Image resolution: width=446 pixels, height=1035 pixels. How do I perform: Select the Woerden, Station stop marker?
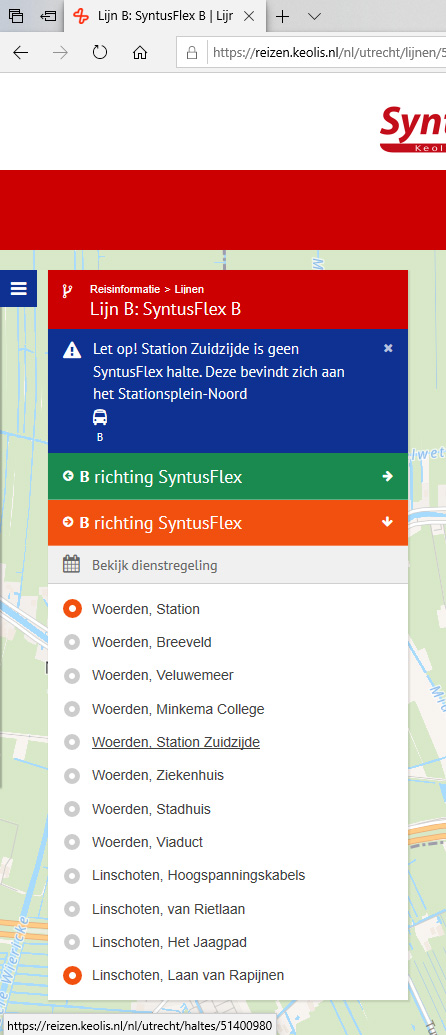(x=72, y=609)
